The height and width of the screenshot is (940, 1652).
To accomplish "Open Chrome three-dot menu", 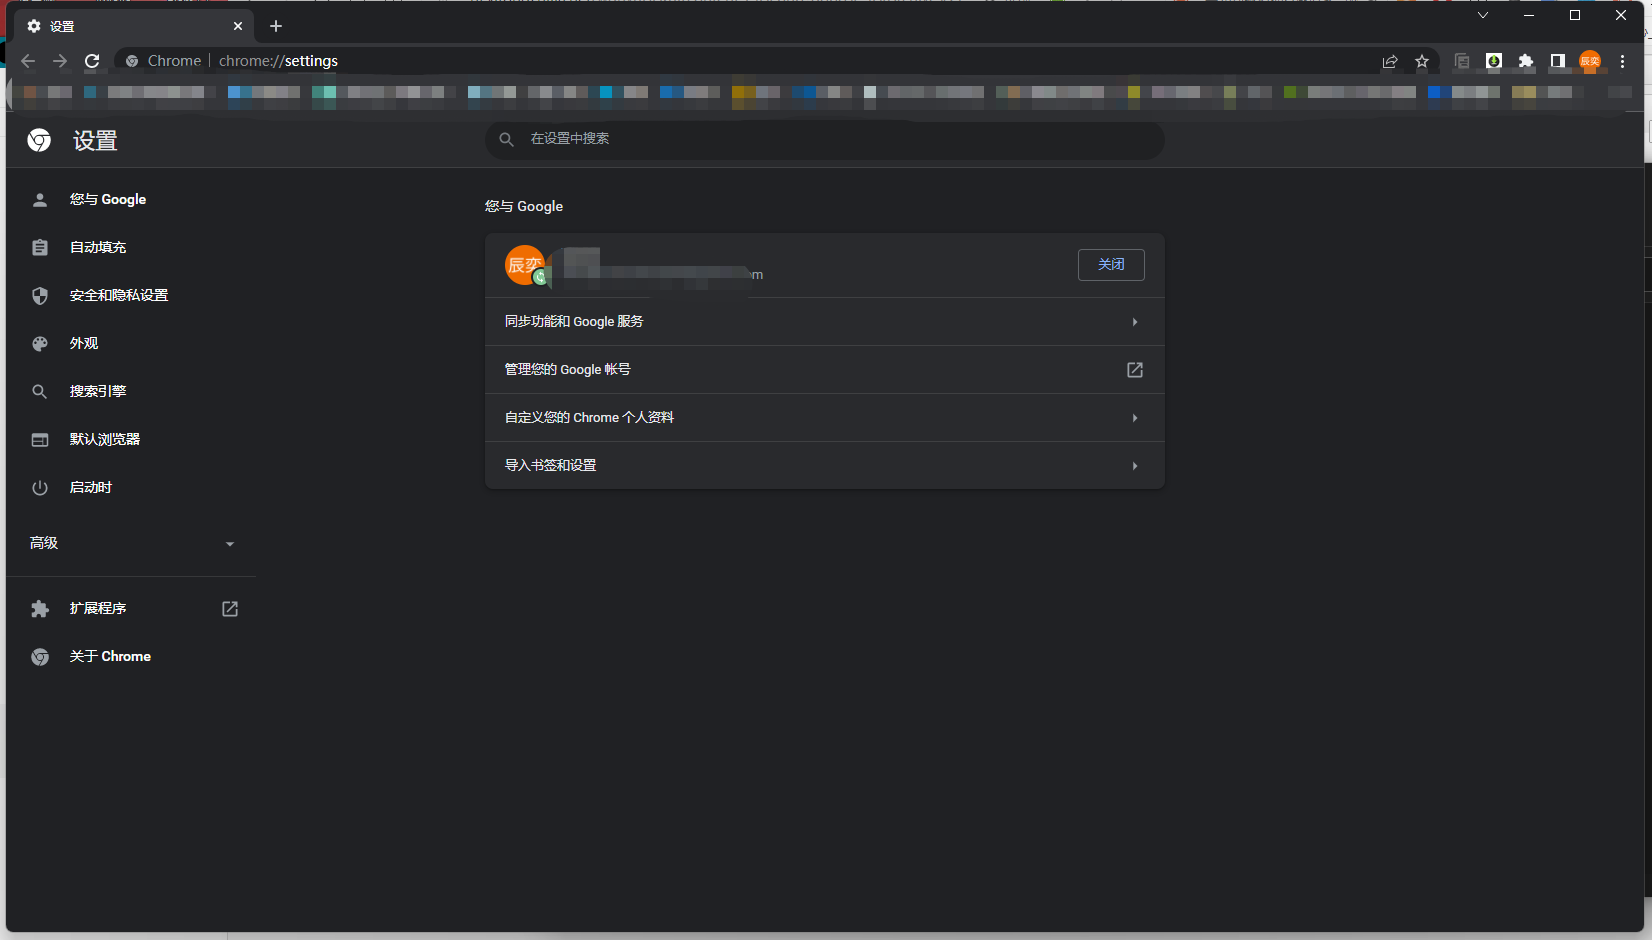I will coord(1622,61).
